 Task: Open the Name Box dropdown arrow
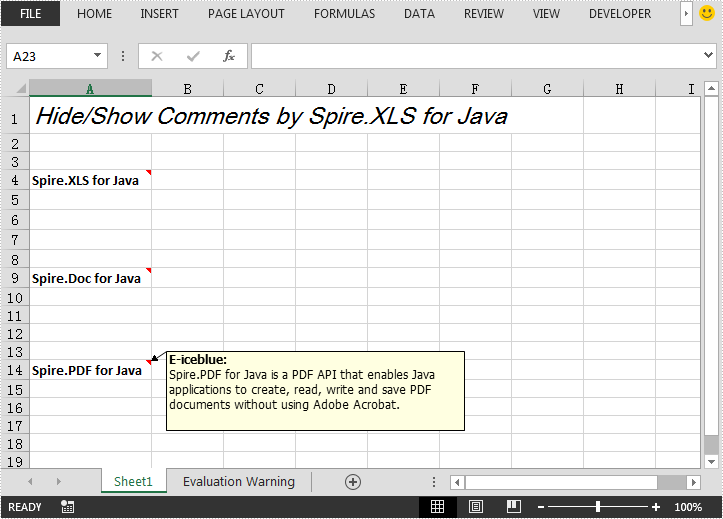(x=97, y=55)
